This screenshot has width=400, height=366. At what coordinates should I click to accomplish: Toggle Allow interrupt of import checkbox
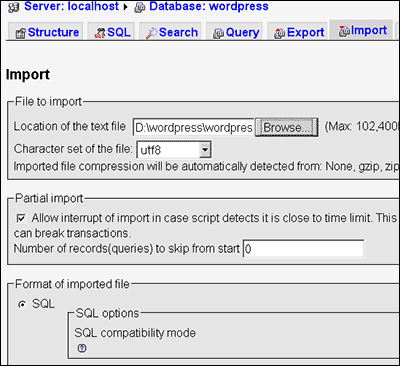[x=21, y=218]
